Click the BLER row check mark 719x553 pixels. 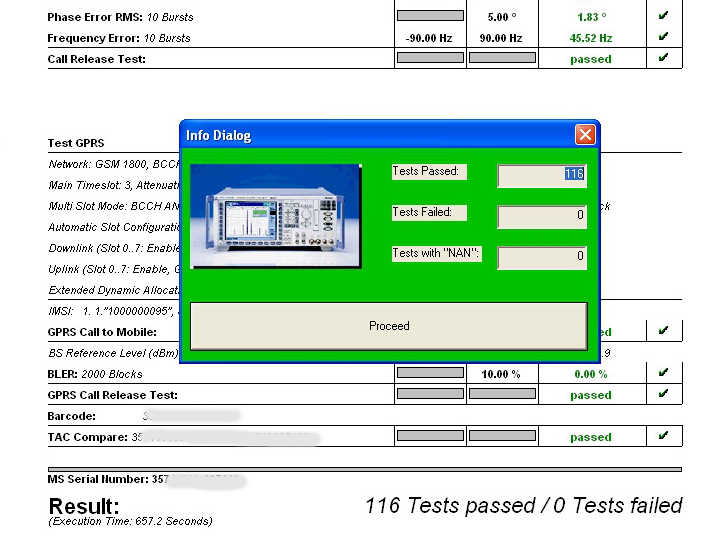pos(662,373)
